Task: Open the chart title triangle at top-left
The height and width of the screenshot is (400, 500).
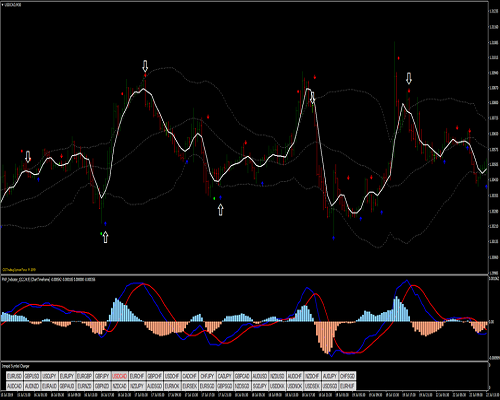Action: [x=3, y=5]
